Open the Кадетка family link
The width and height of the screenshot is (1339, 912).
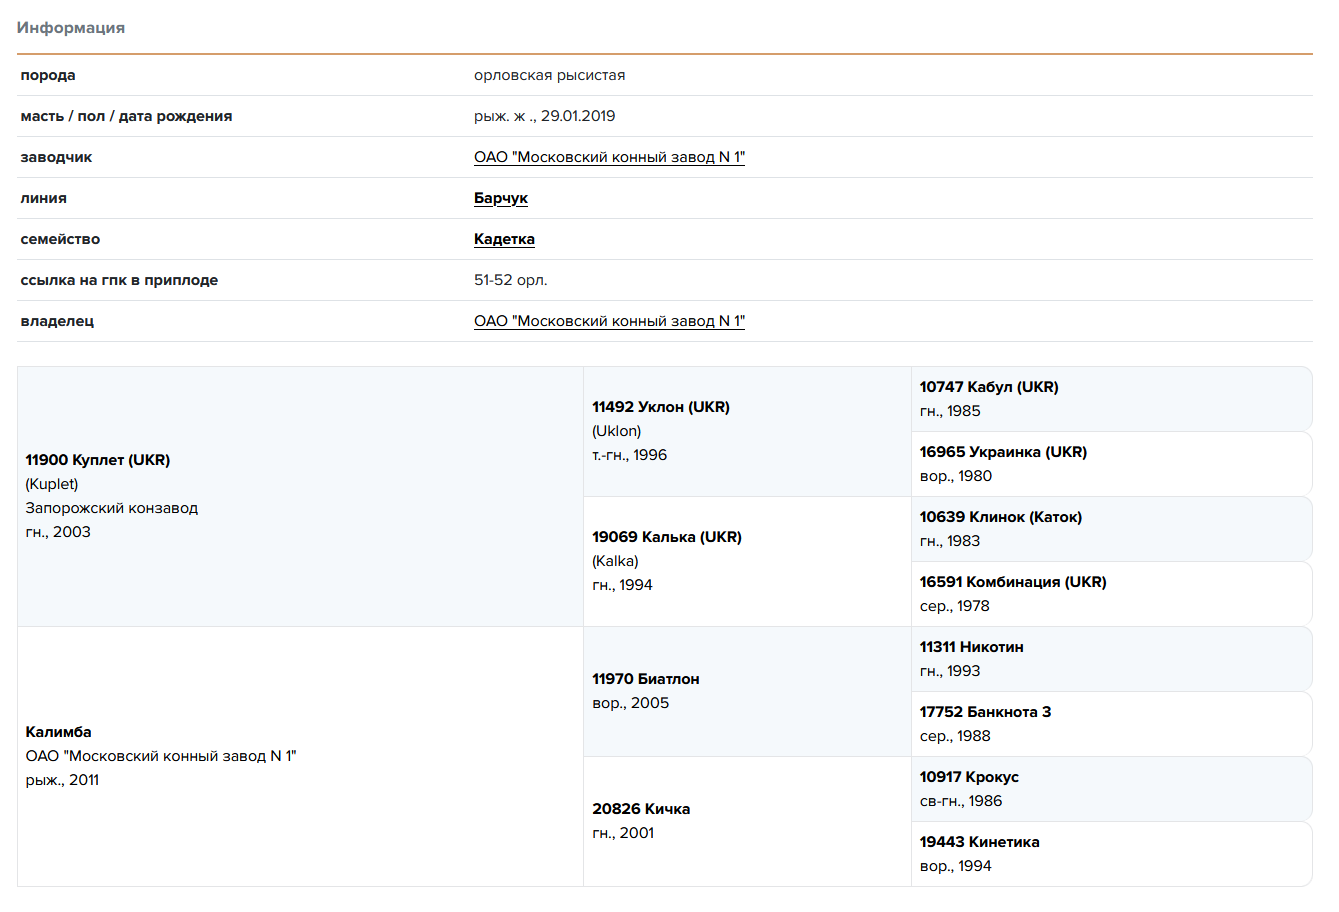click(504, 239)
